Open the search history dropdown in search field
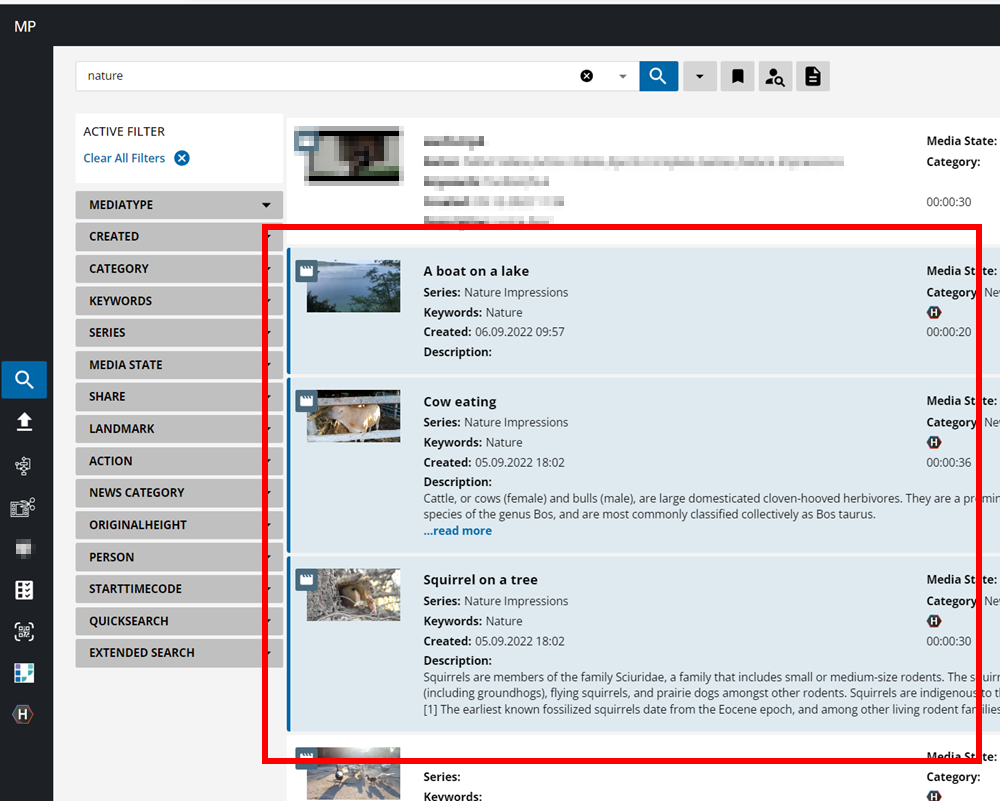Image resolution: width=1000 pixels, height=801 pixels. [x=622, y=76]
